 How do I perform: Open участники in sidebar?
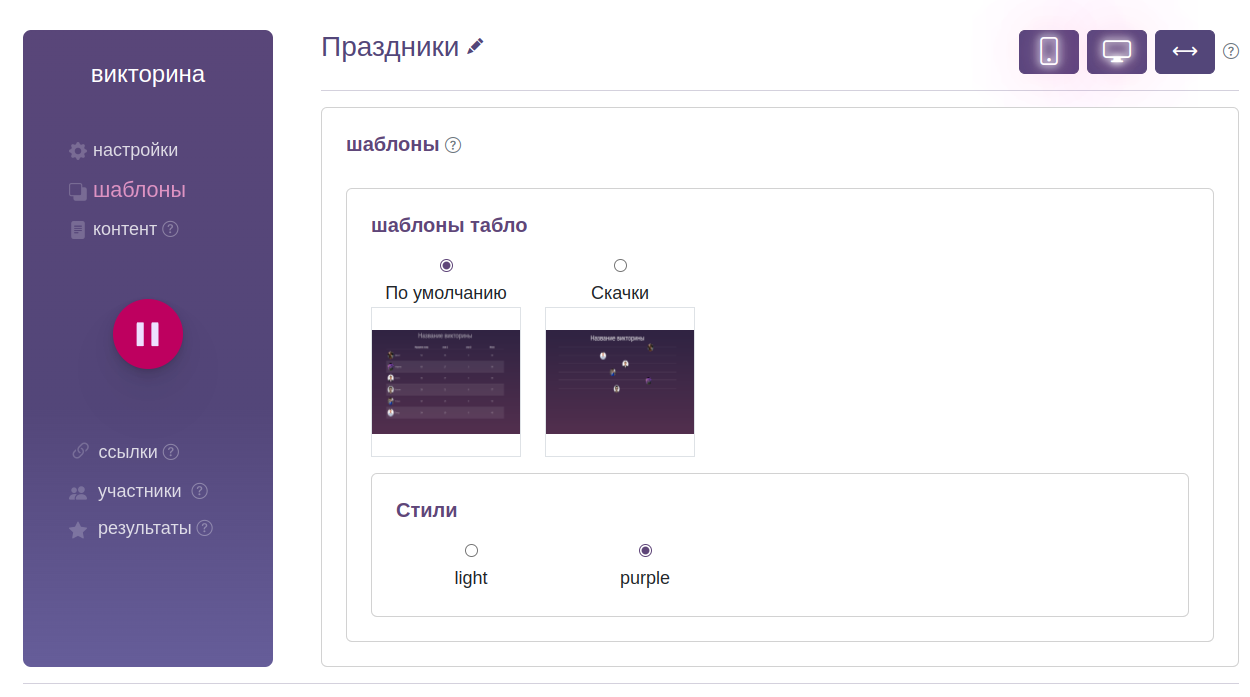[x=140, y=491]
